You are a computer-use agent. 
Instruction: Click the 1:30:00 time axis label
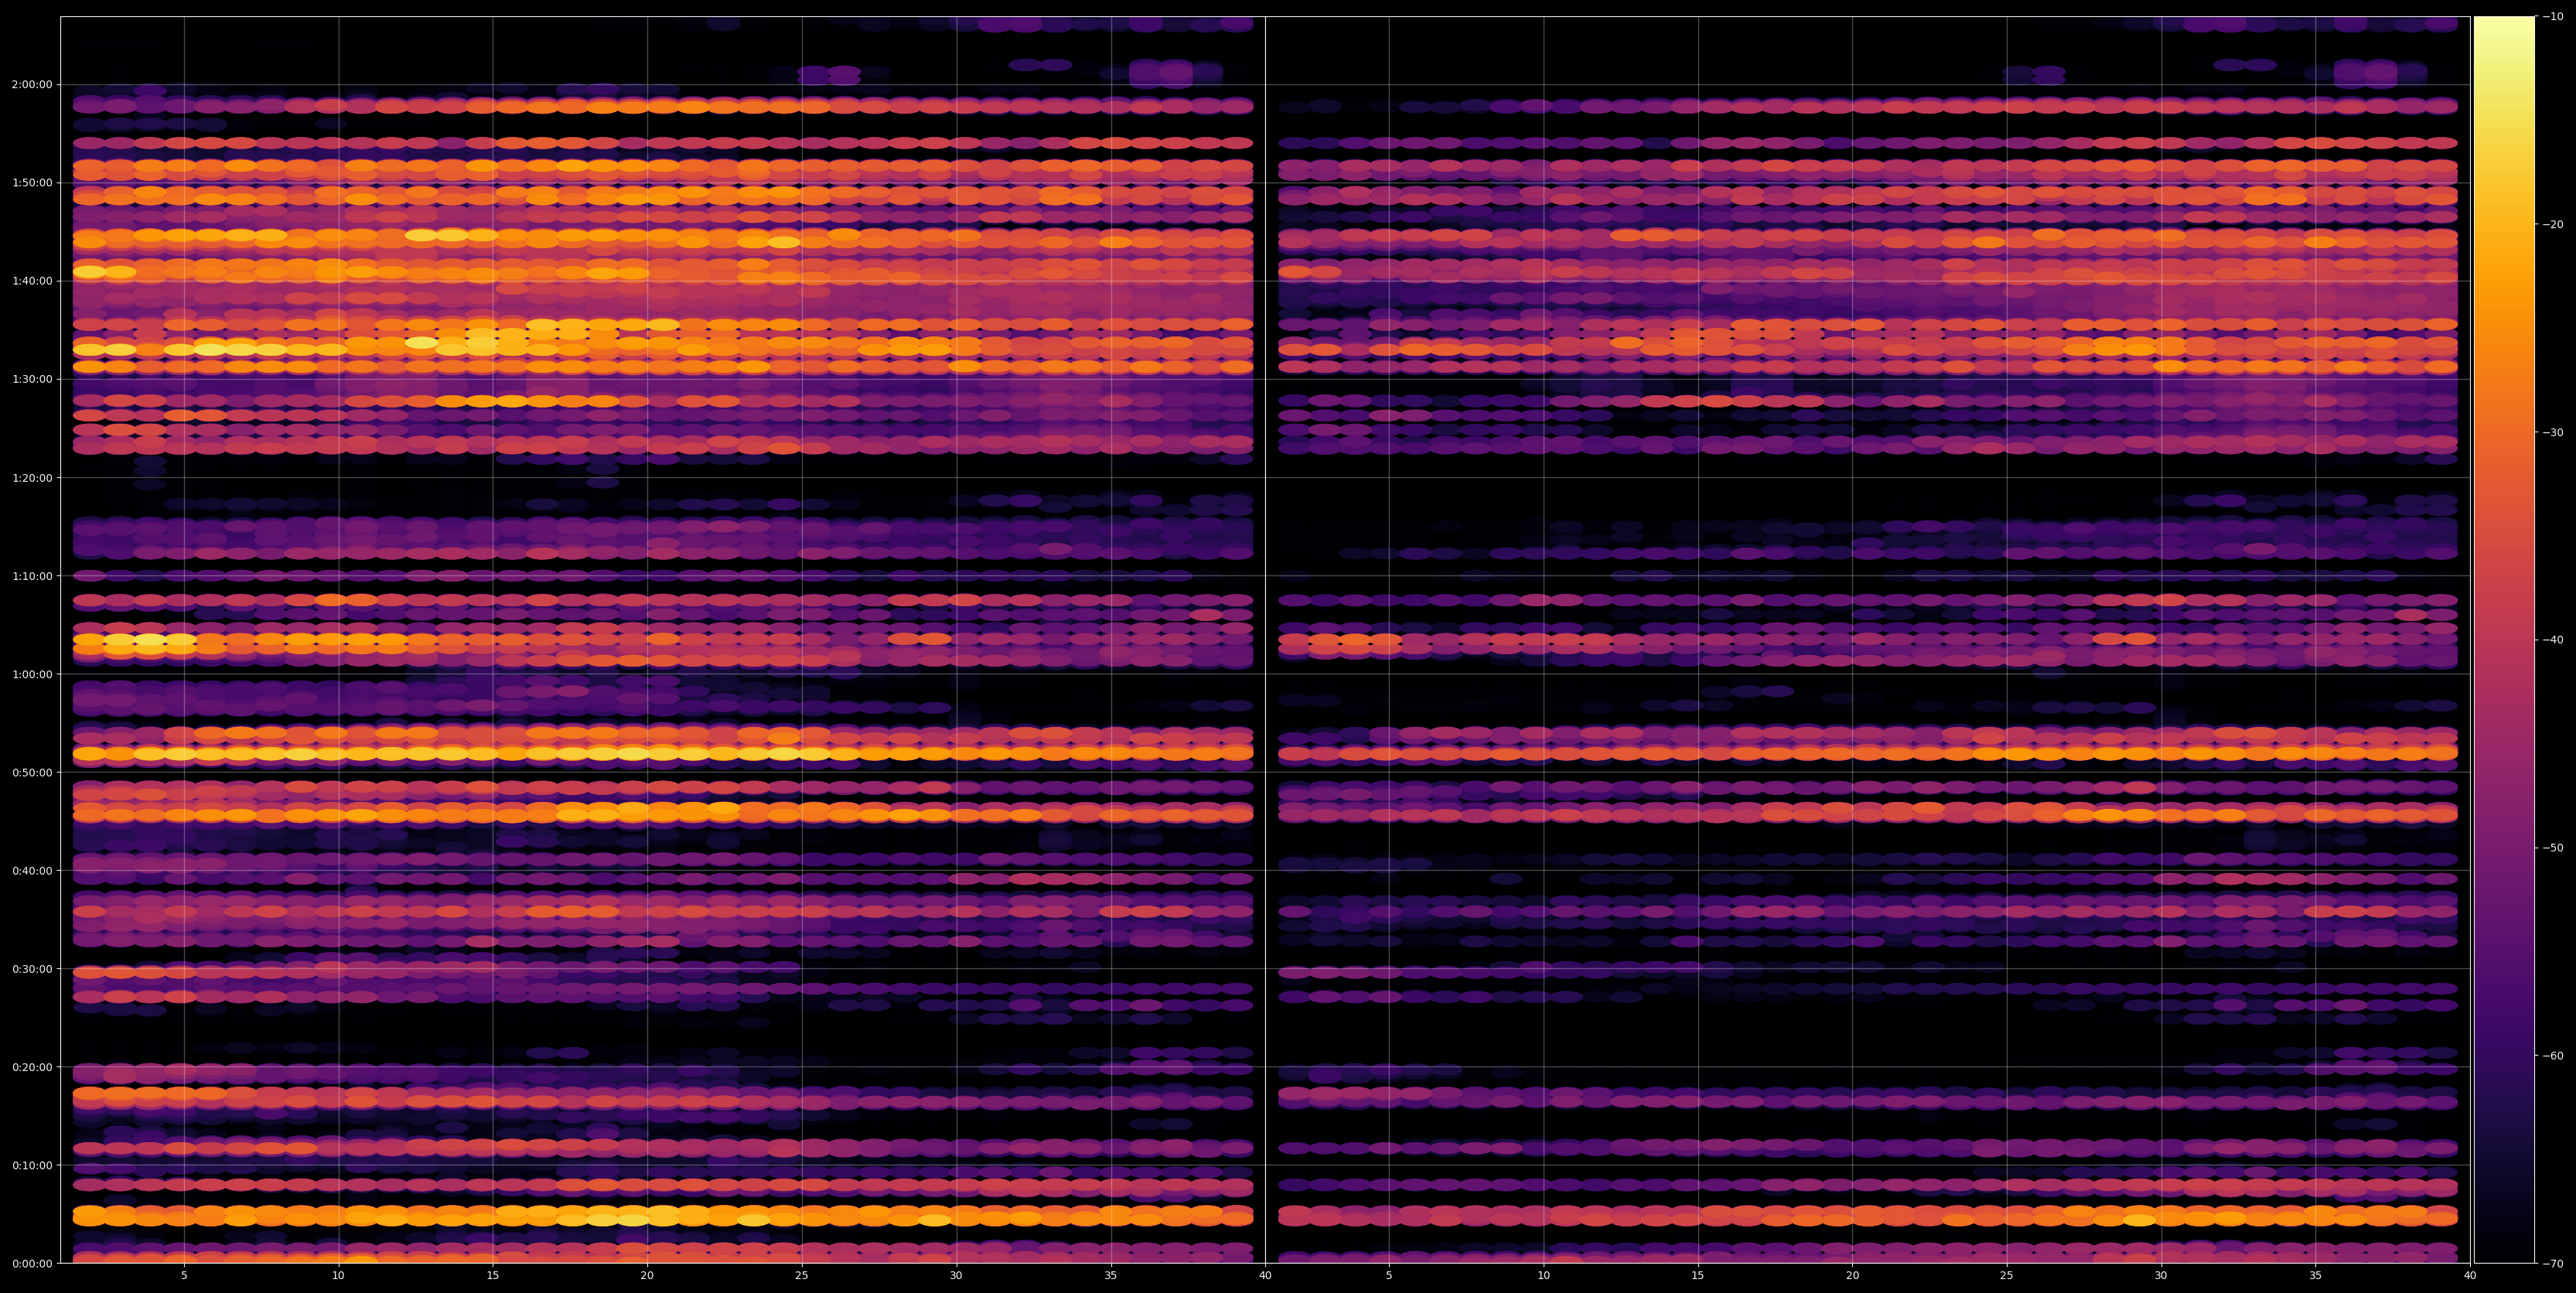click(x=32, y=379)
